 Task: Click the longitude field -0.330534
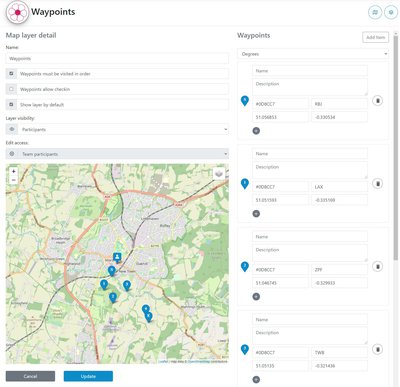(x=339, y=117)
